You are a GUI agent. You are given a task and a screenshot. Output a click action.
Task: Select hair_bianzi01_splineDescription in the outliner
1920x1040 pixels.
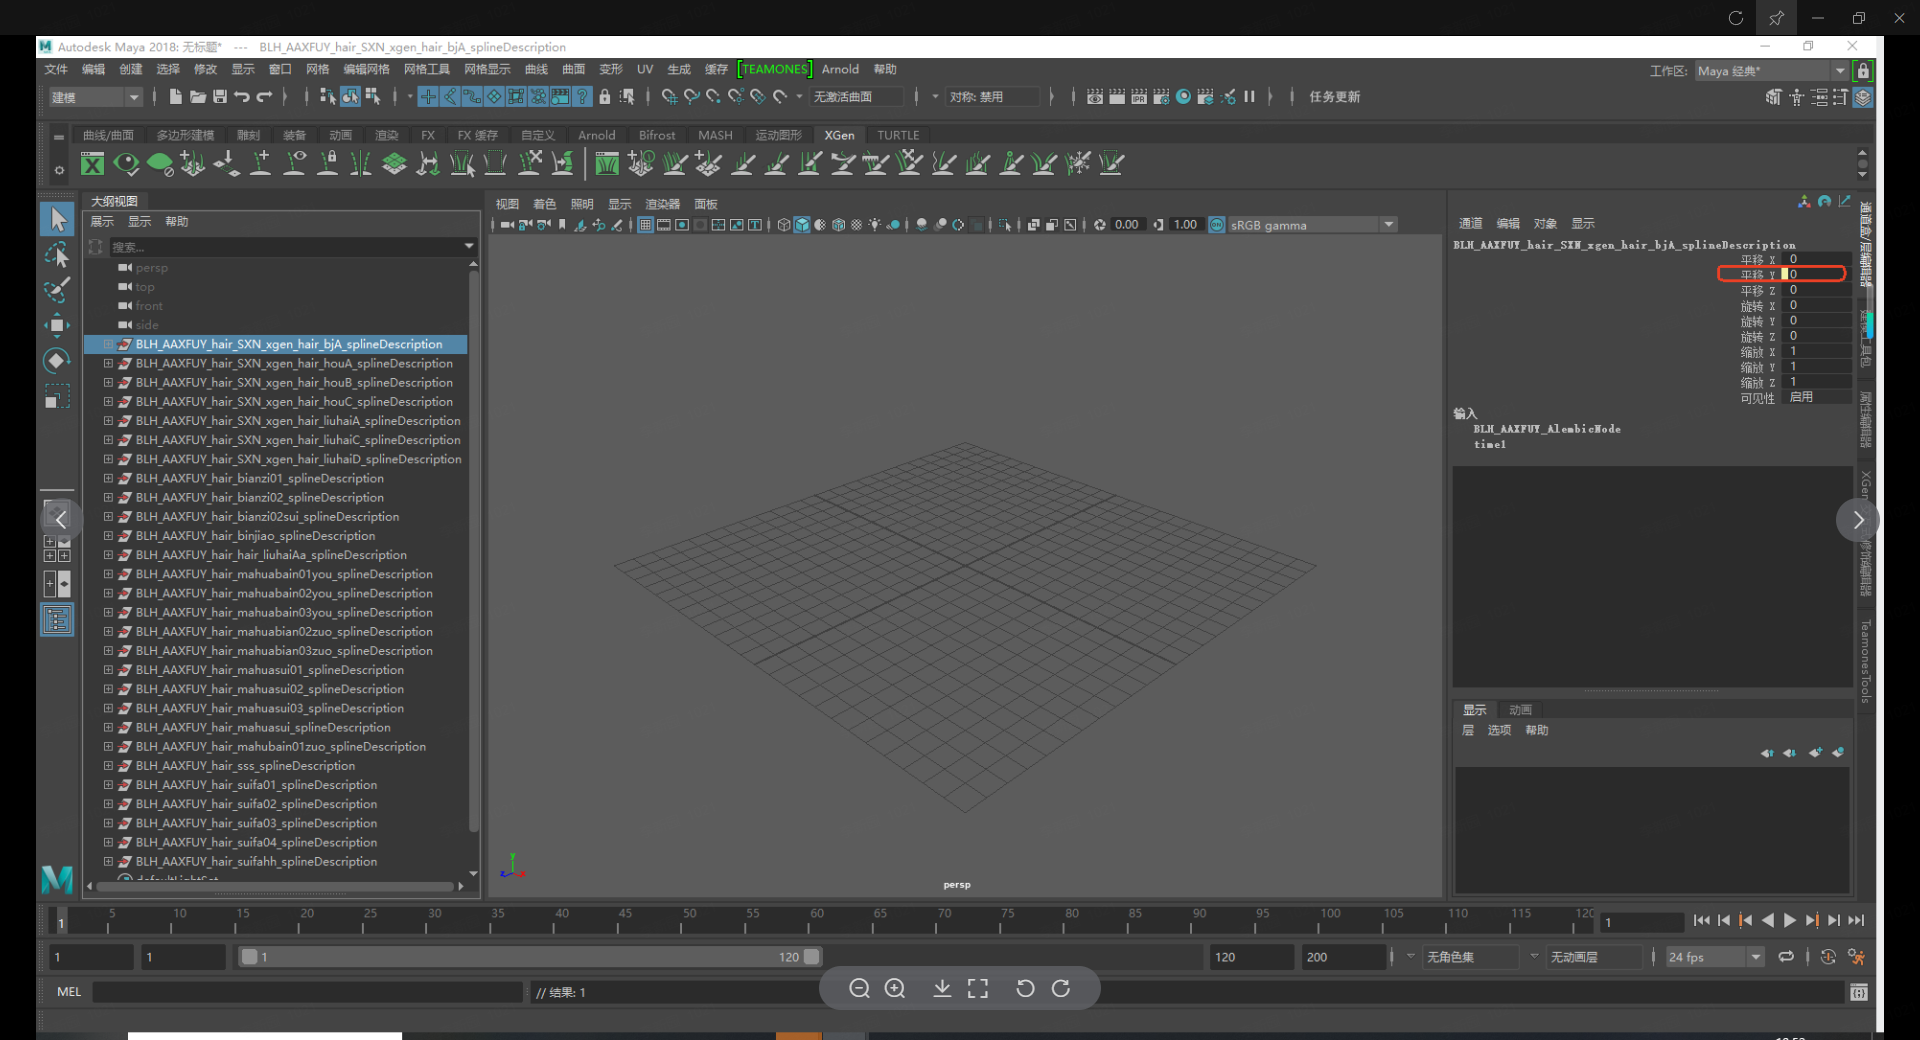[259, 478]
